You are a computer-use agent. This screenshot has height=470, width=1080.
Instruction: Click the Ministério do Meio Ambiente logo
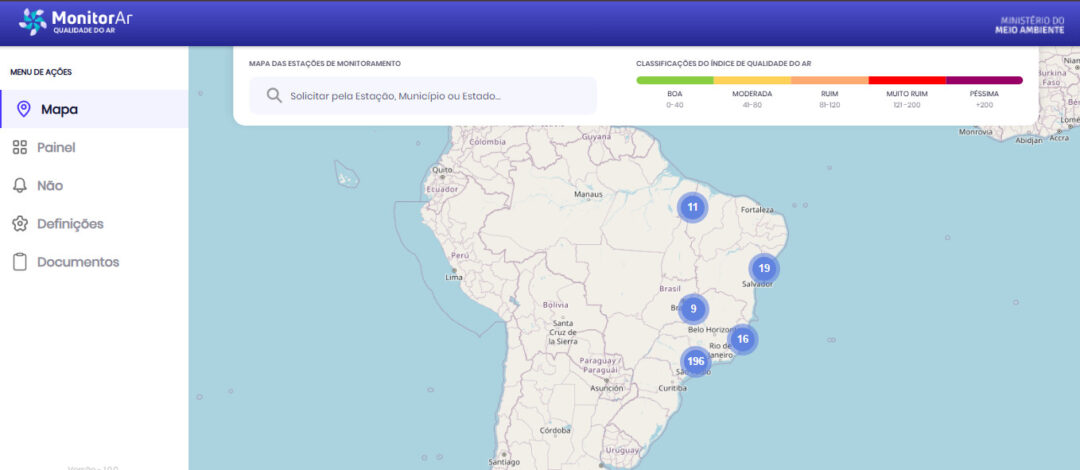pos(1029,25)
